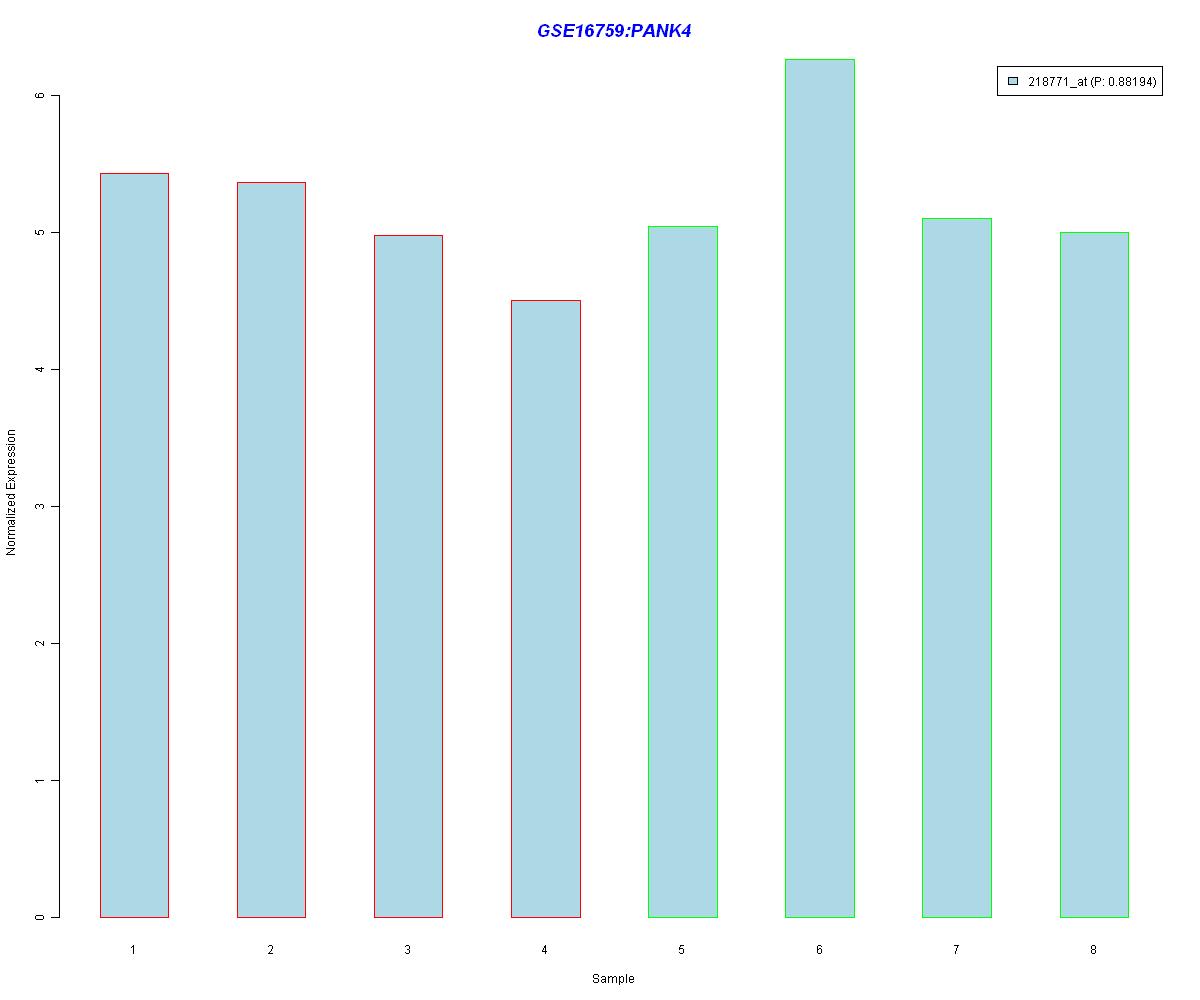Click x-axis label 2
The width and height of the screenshot is (1200, 1000).
(270, 949)
